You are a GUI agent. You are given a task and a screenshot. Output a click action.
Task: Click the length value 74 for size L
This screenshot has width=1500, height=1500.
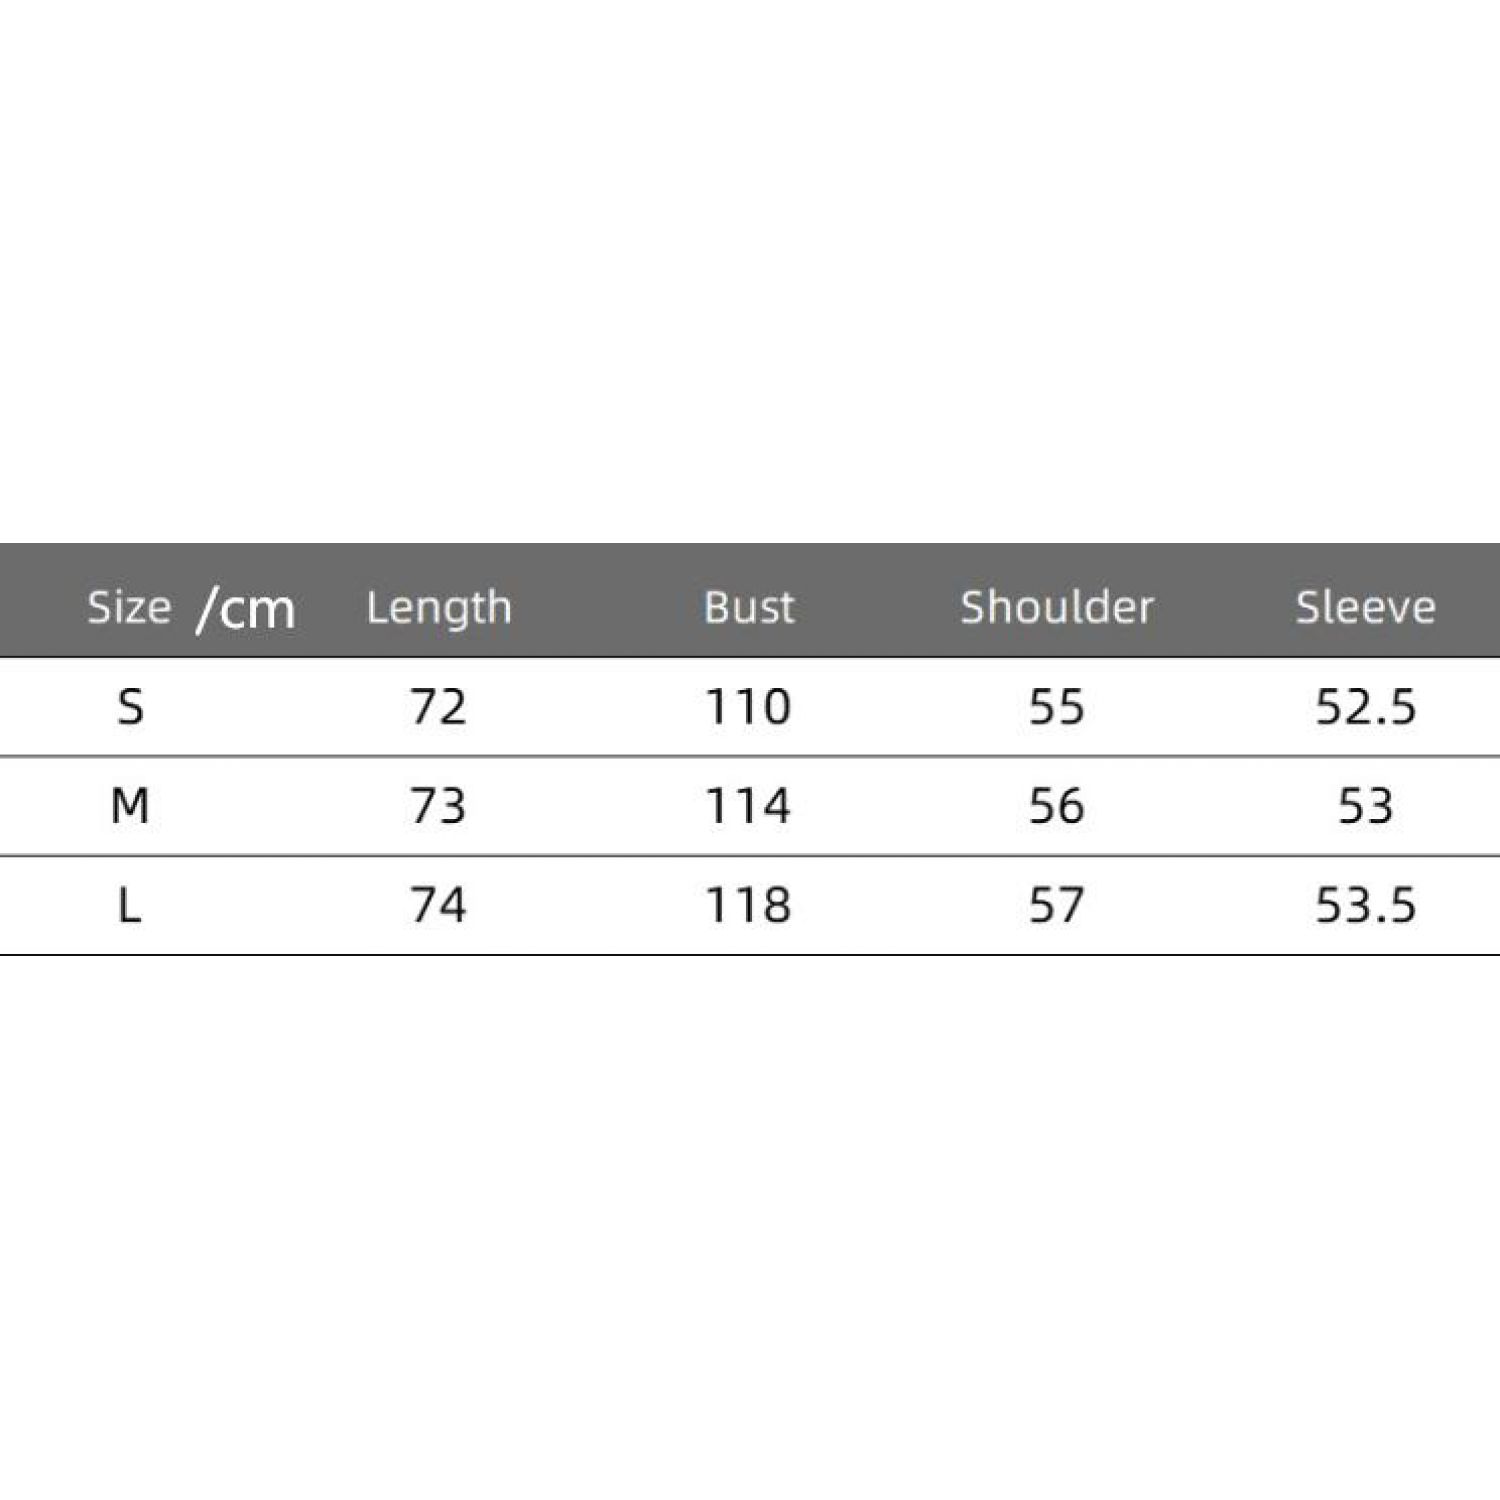click(x=438, y=905)
